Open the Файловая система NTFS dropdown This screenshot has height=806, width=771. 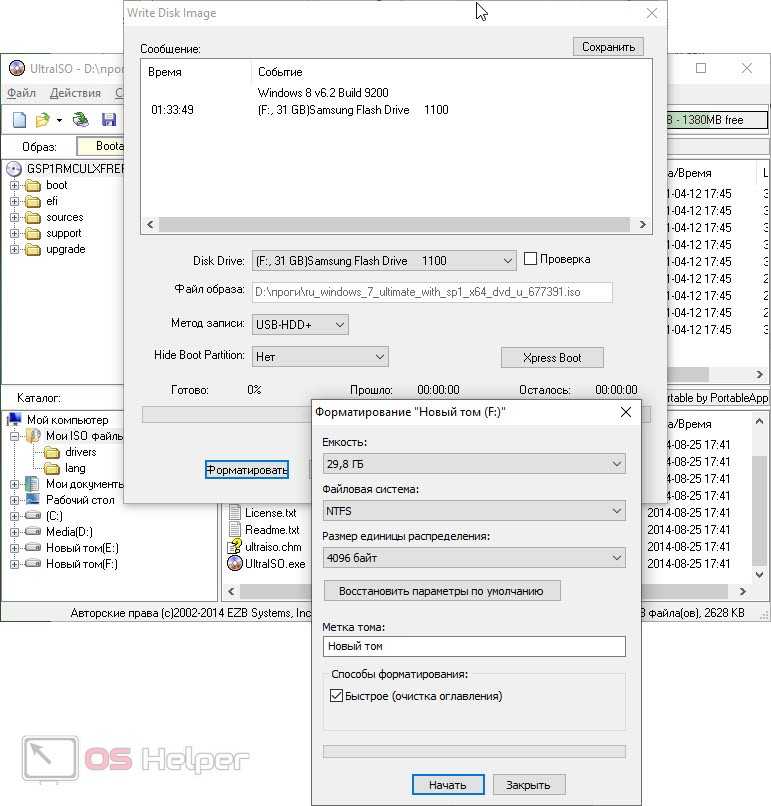[x=474, y=511]
